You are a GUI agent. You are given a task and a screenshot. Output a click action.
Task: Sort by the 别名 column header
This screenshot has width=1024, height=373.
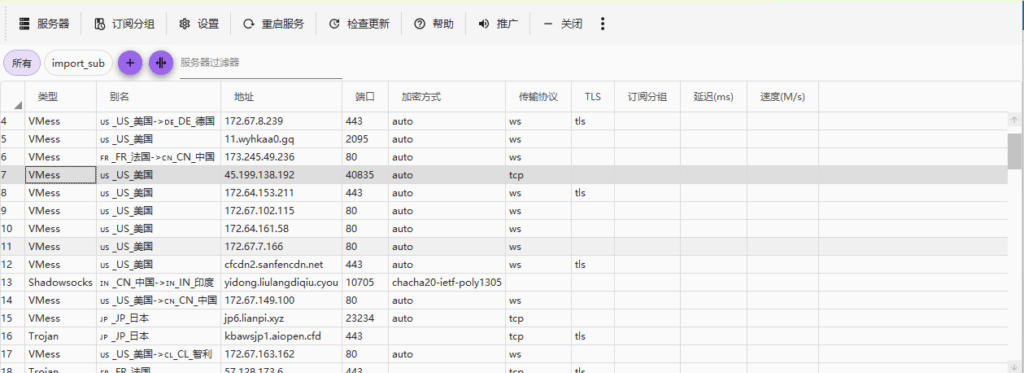159,97
